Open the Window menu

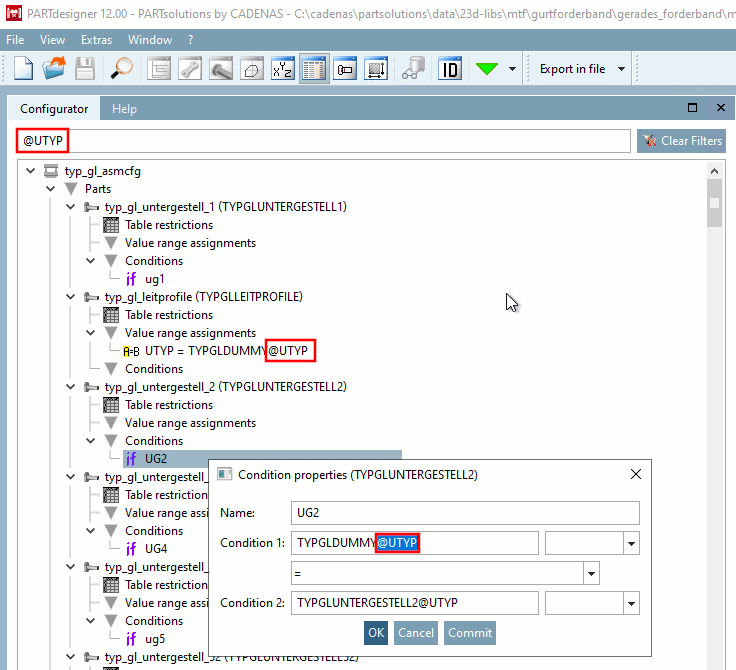(150, 40)
